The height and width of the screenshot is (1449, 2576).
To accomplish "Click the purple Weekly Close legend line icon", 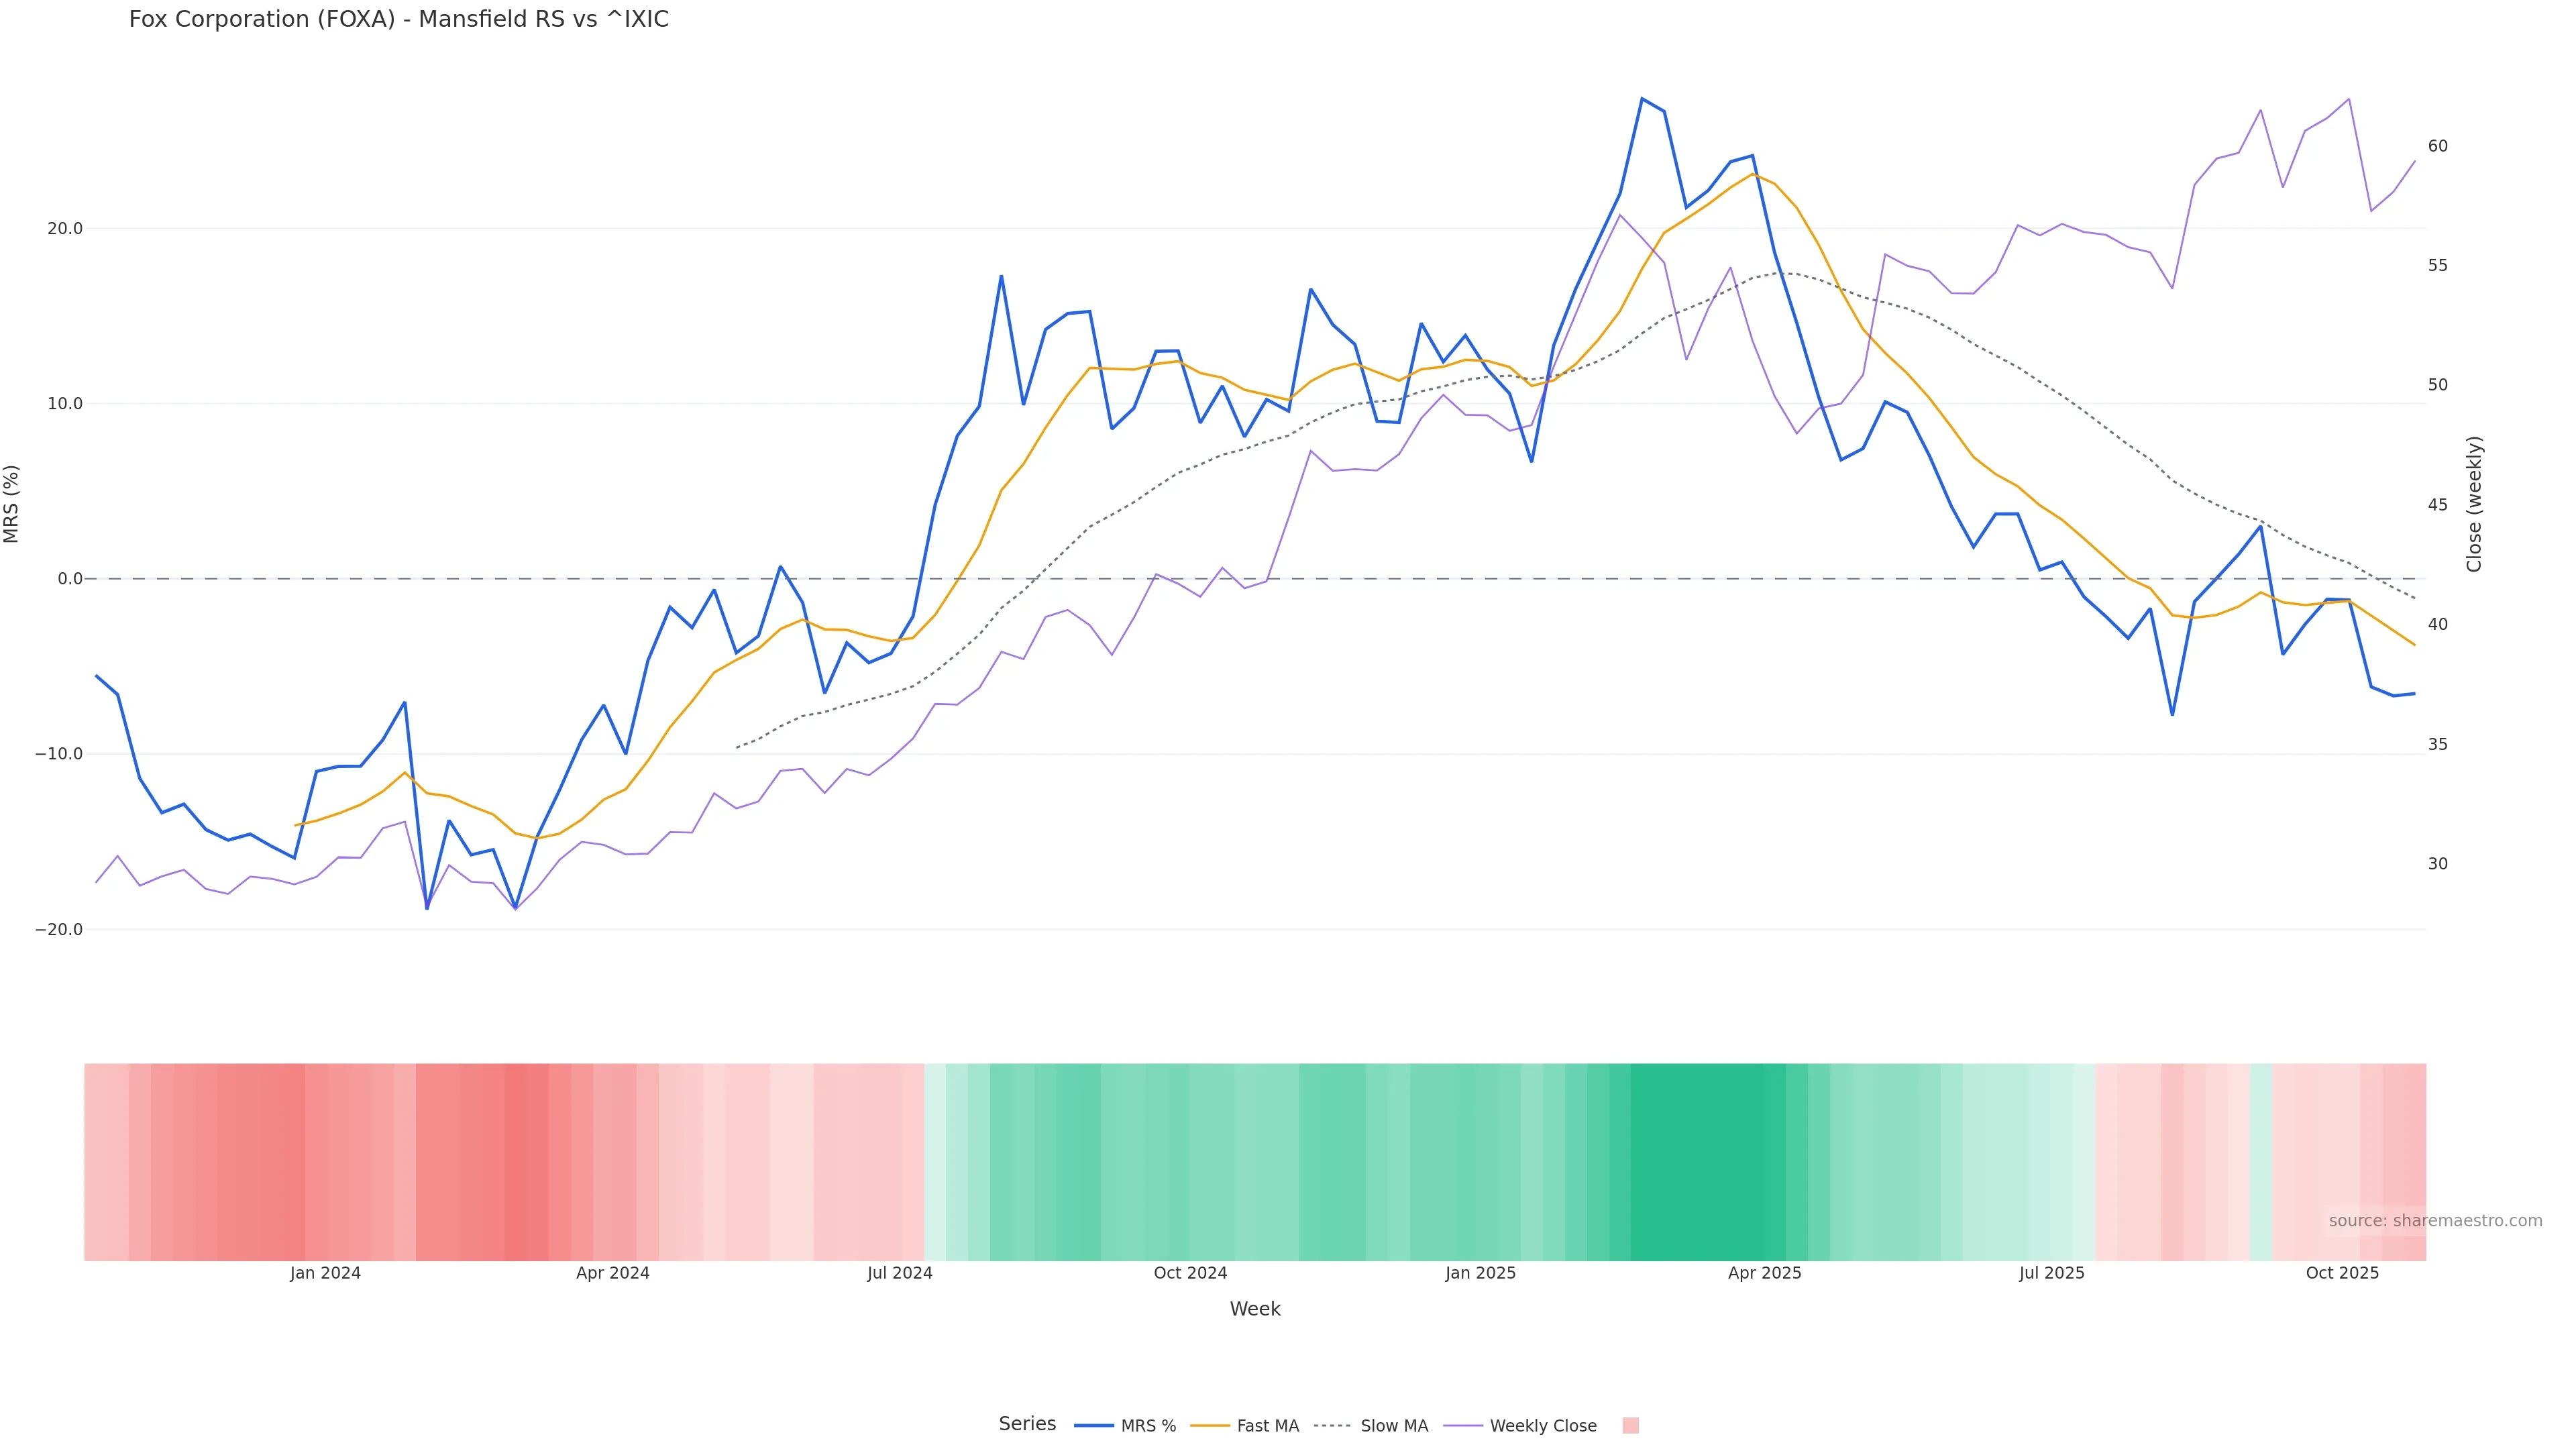I will 1463,1426.
